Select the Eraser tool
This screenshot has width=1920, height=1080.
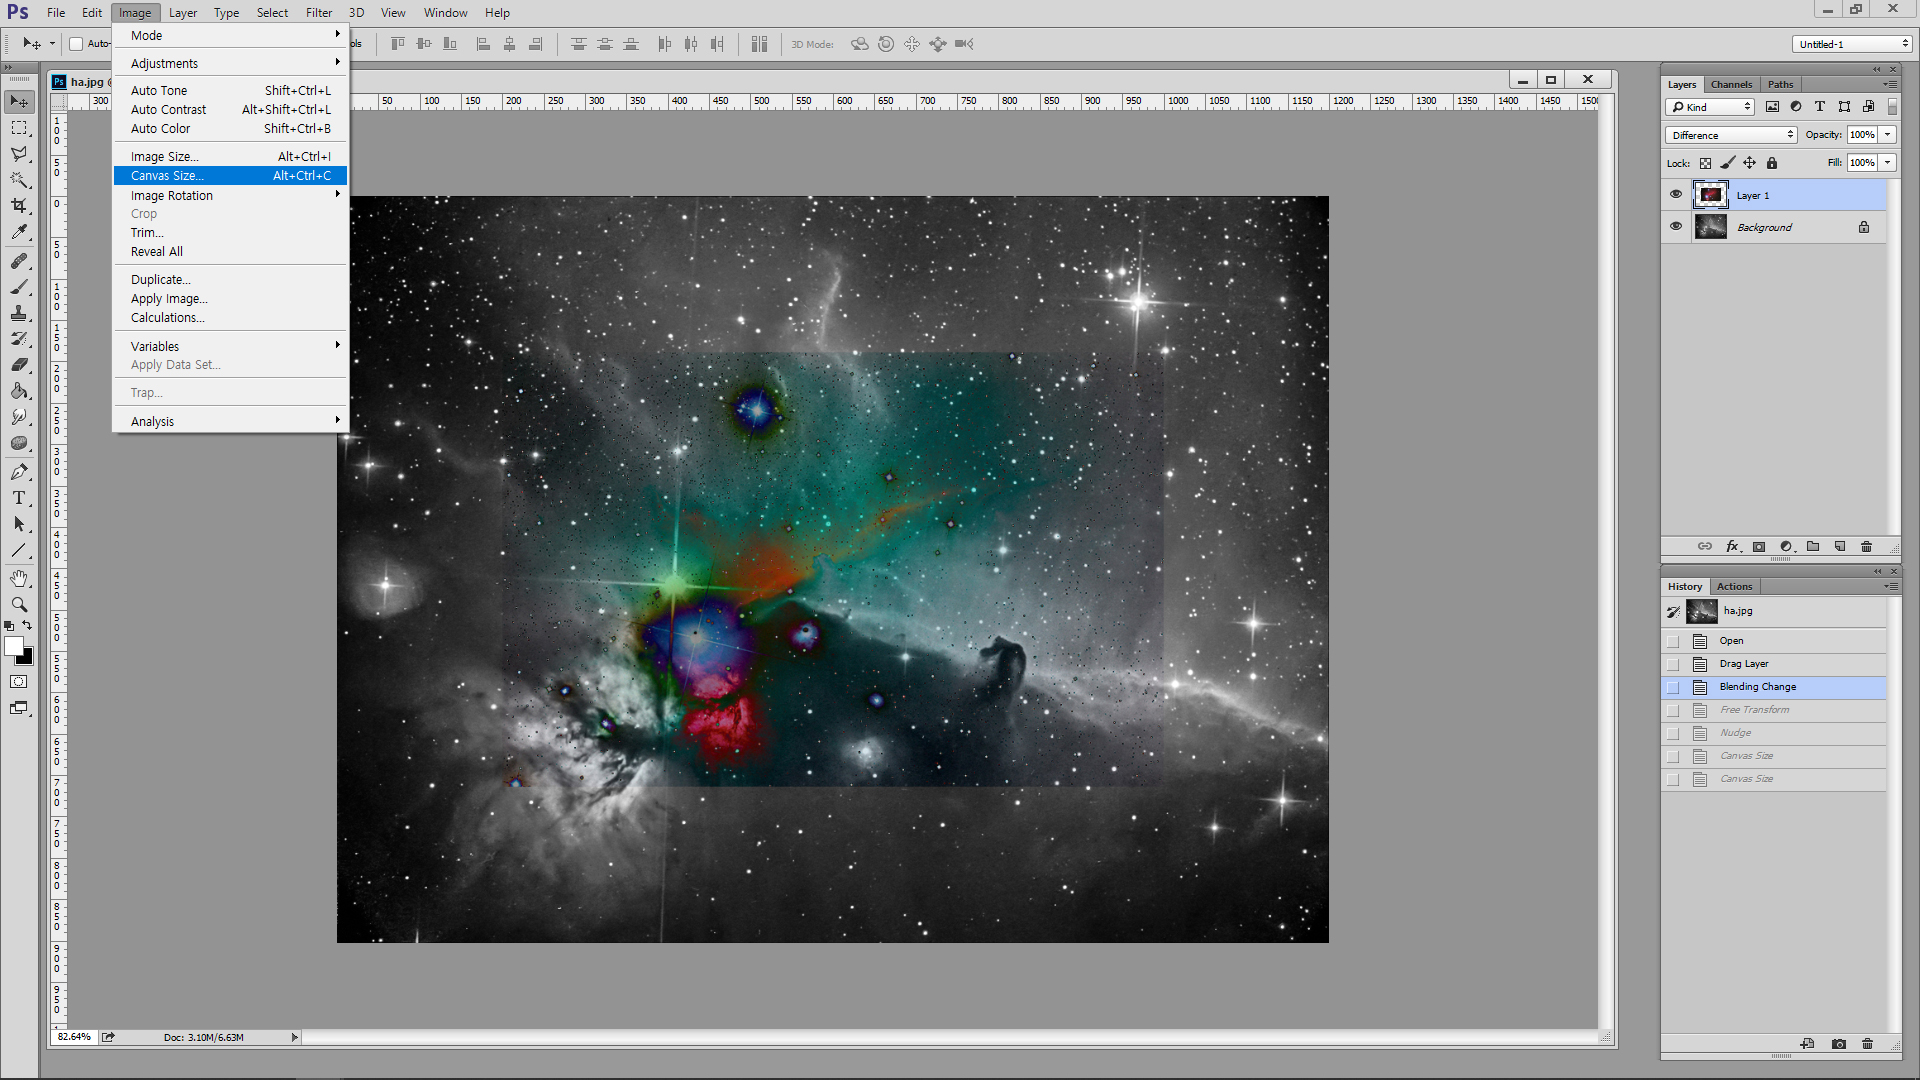point(19,365)
